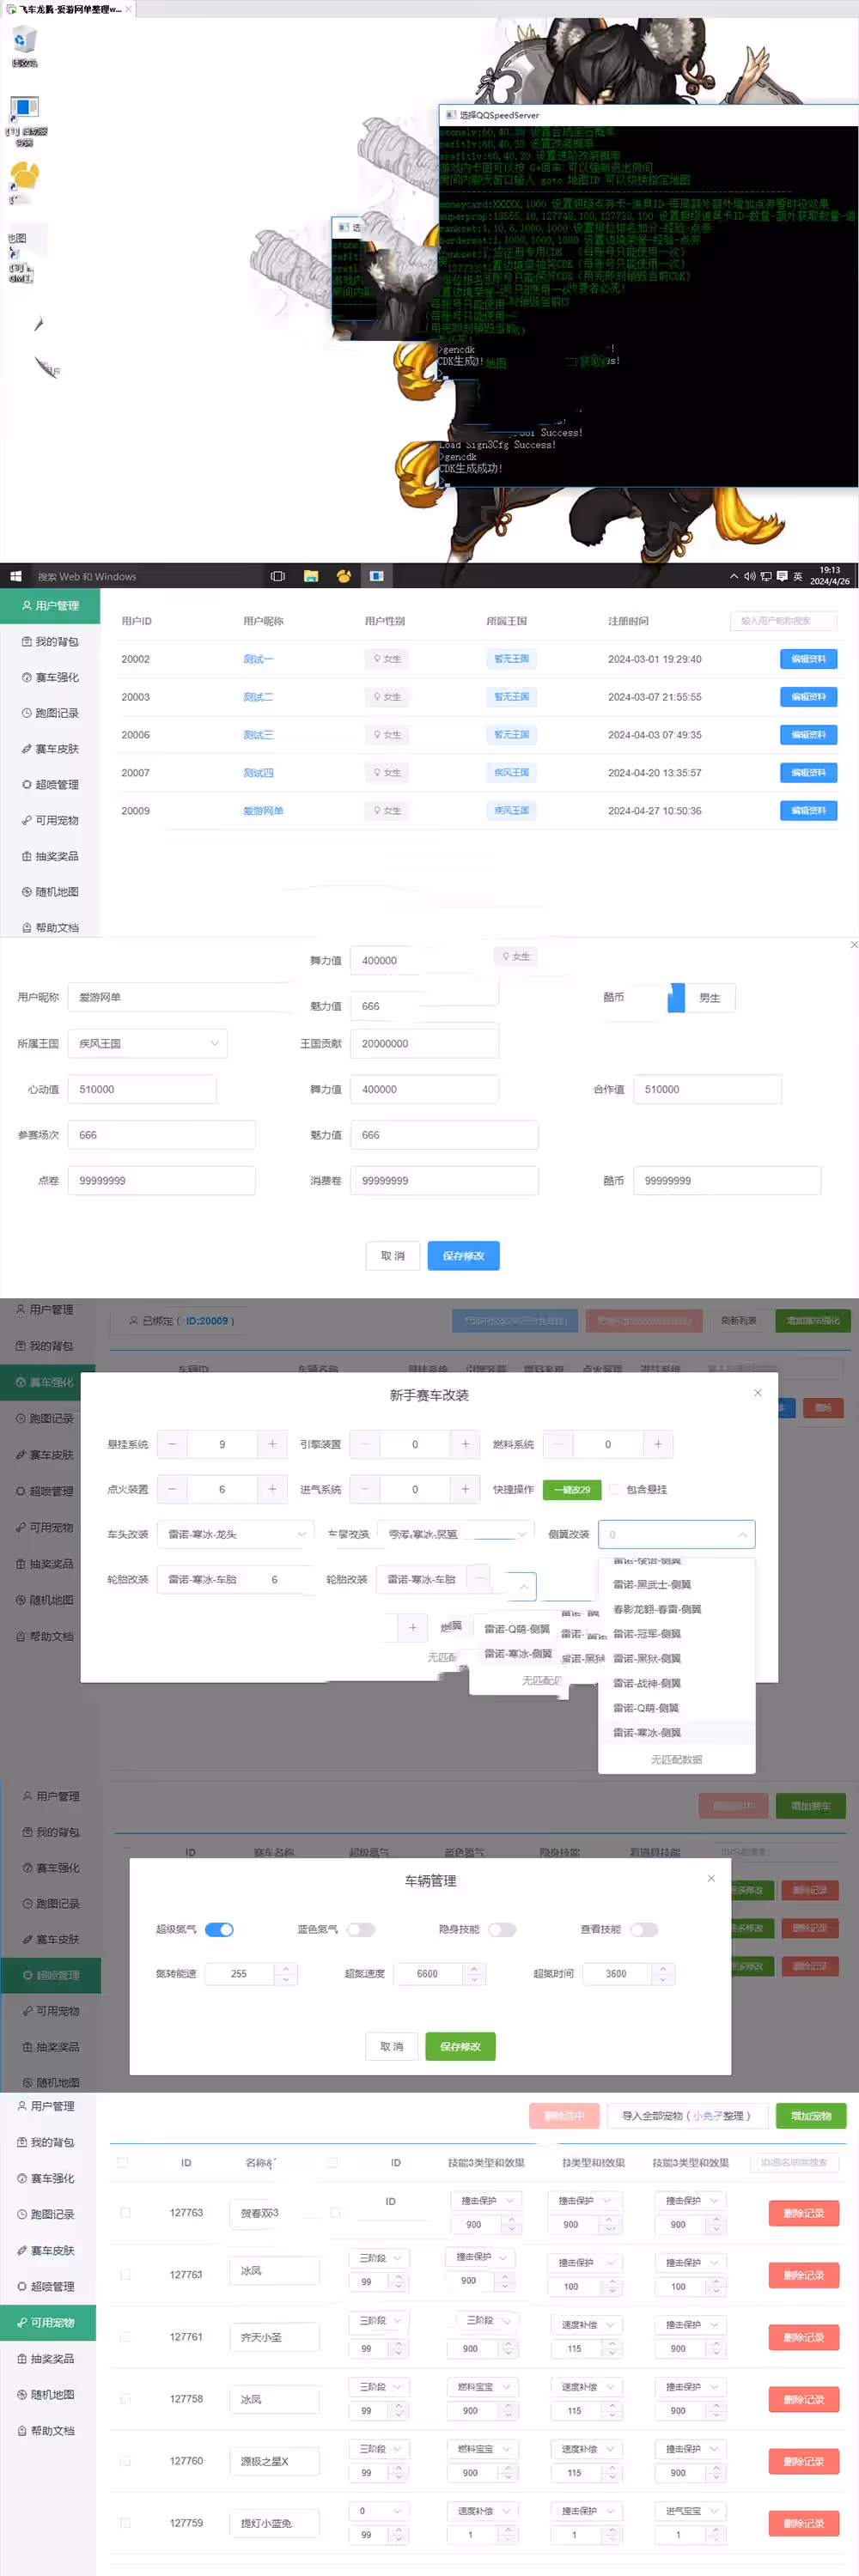Turn off the 超级氮气 switch
The width and height of the screenshot is (859, 2576).
pos(219,1930)
